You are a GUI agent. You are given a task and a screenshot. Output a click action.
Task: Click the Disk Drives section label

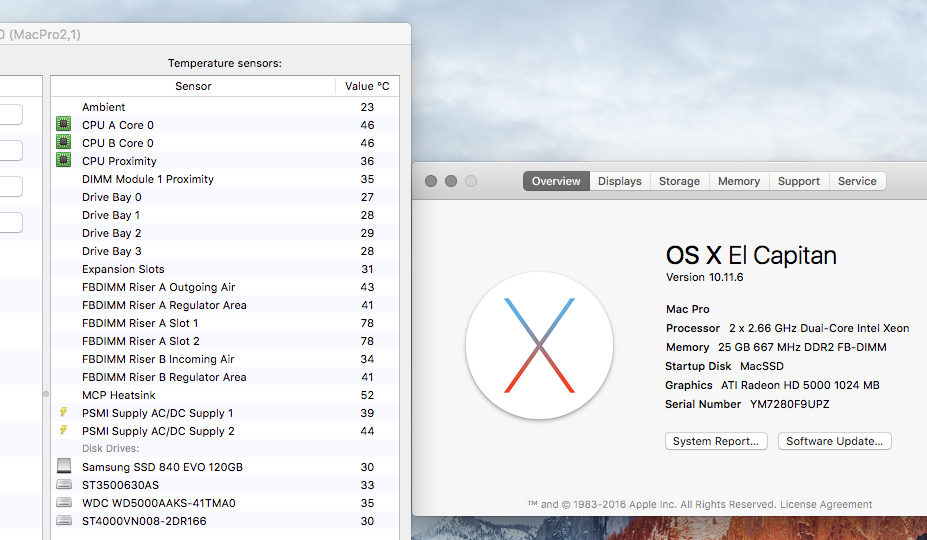click(111, 448)
